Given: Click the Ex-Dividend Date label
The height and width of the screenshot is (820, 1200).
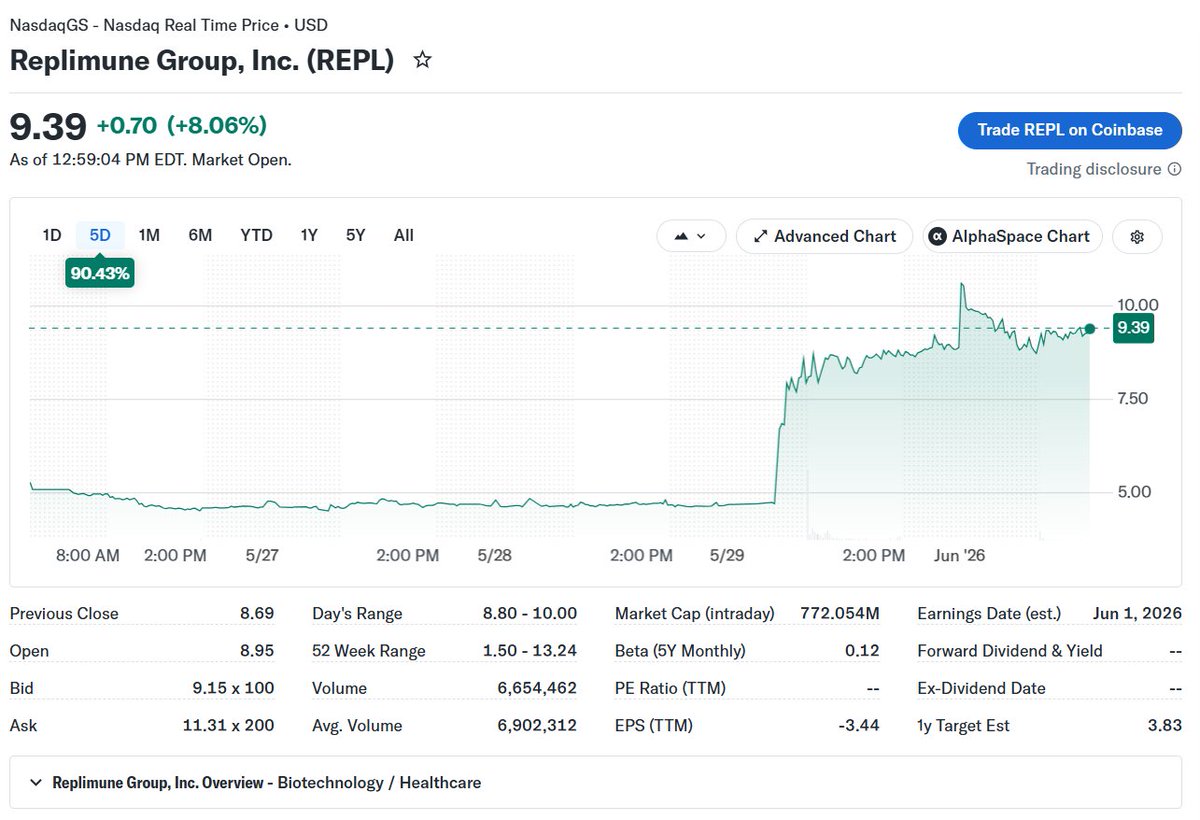Looking at the screenshot, I should point(981,688).
